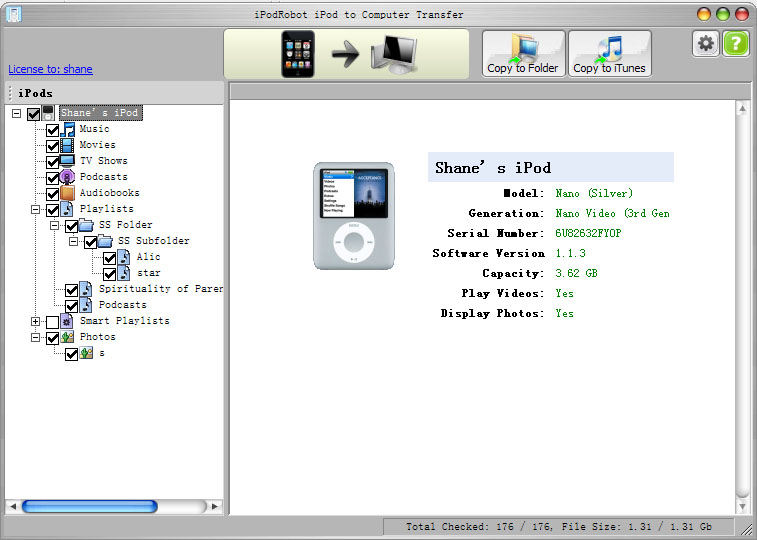Click the Software Version value 1.1.3
This screenshot has height=540, width=757.
(x=571, y=253)
